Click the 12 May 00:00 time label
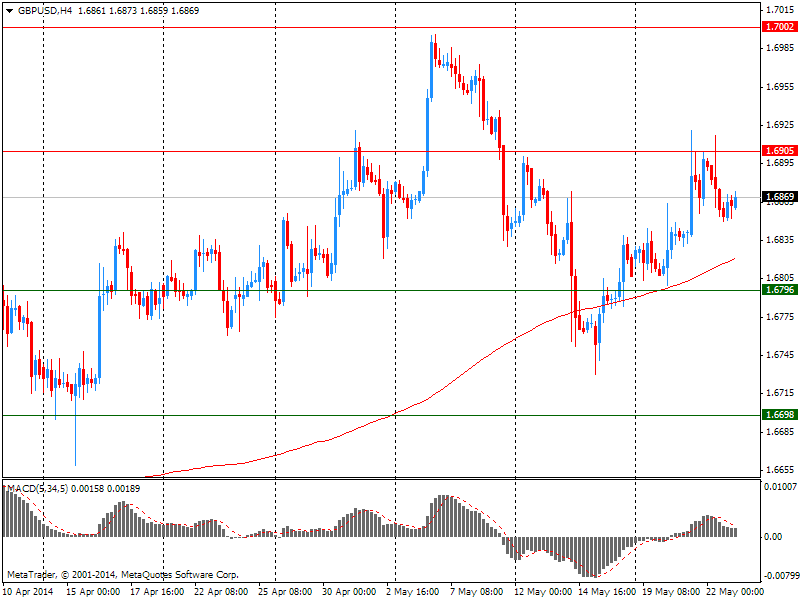Screen dimensions: 800x600 (543, 592)
